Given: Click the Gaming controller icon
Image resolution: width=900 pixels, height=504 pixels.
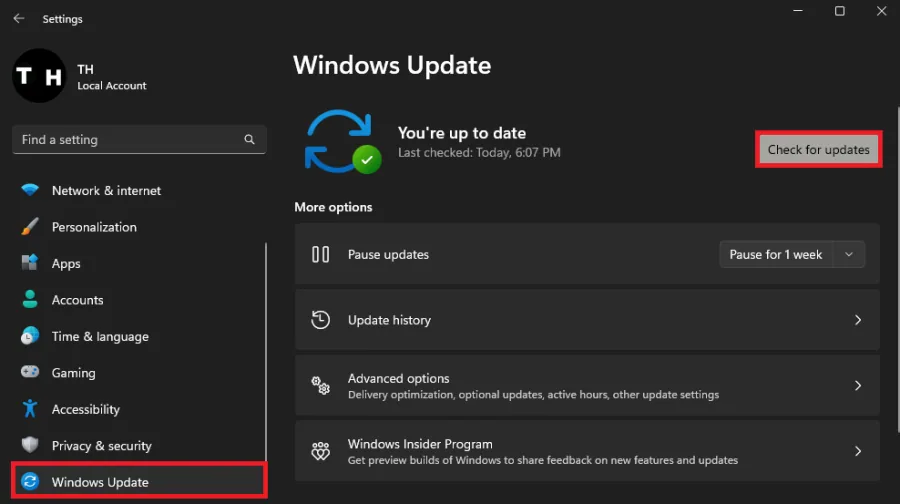Looking at the screenshot, I should click(30, 372).
